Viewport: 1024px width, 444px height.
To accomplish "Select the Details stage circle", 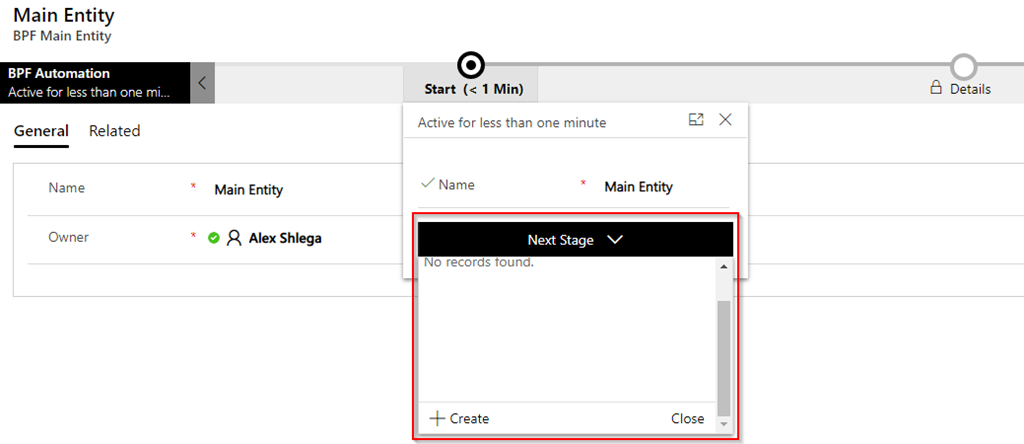I will click(x=965, y=66).
